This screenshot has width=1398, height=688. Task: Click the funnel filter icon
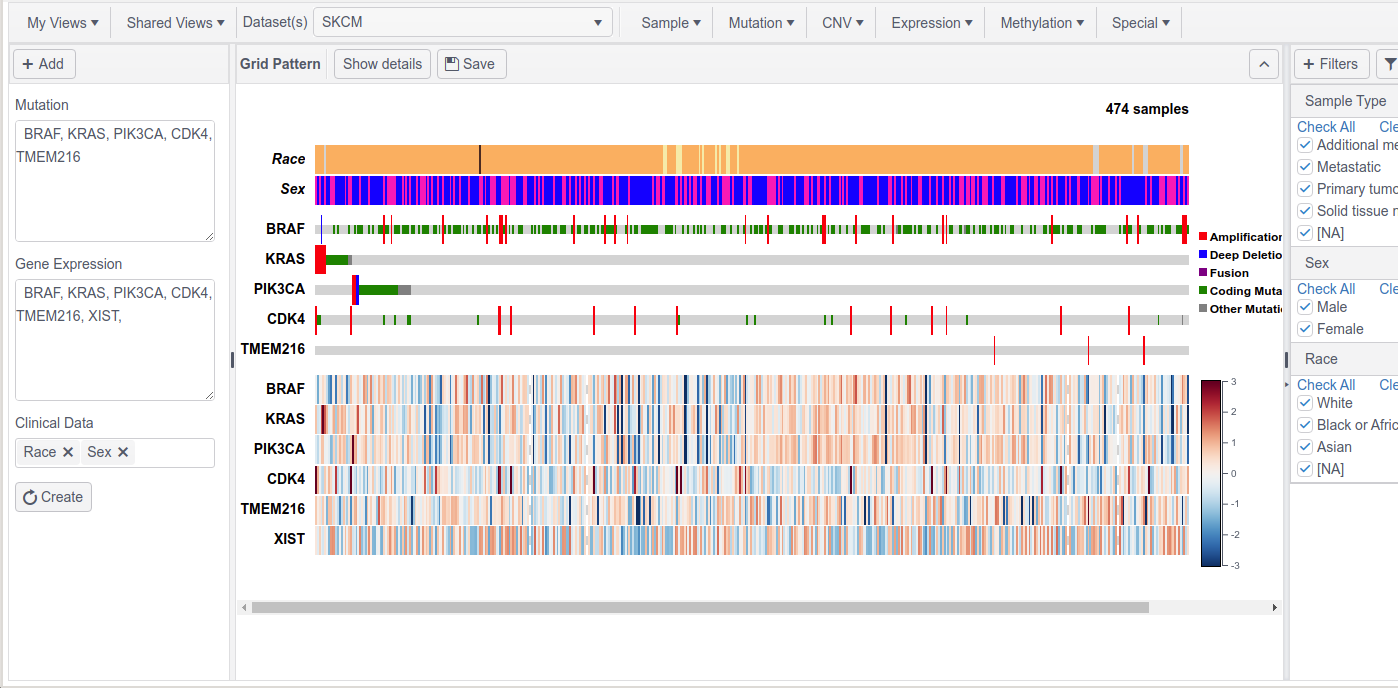(x=1389, y=64)
